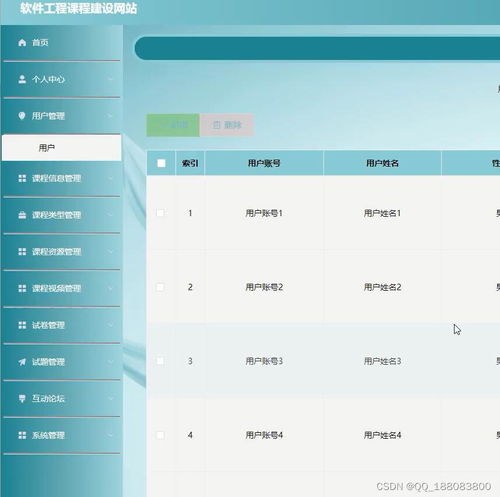Click the cell 用户账号3

click(264, 361)
